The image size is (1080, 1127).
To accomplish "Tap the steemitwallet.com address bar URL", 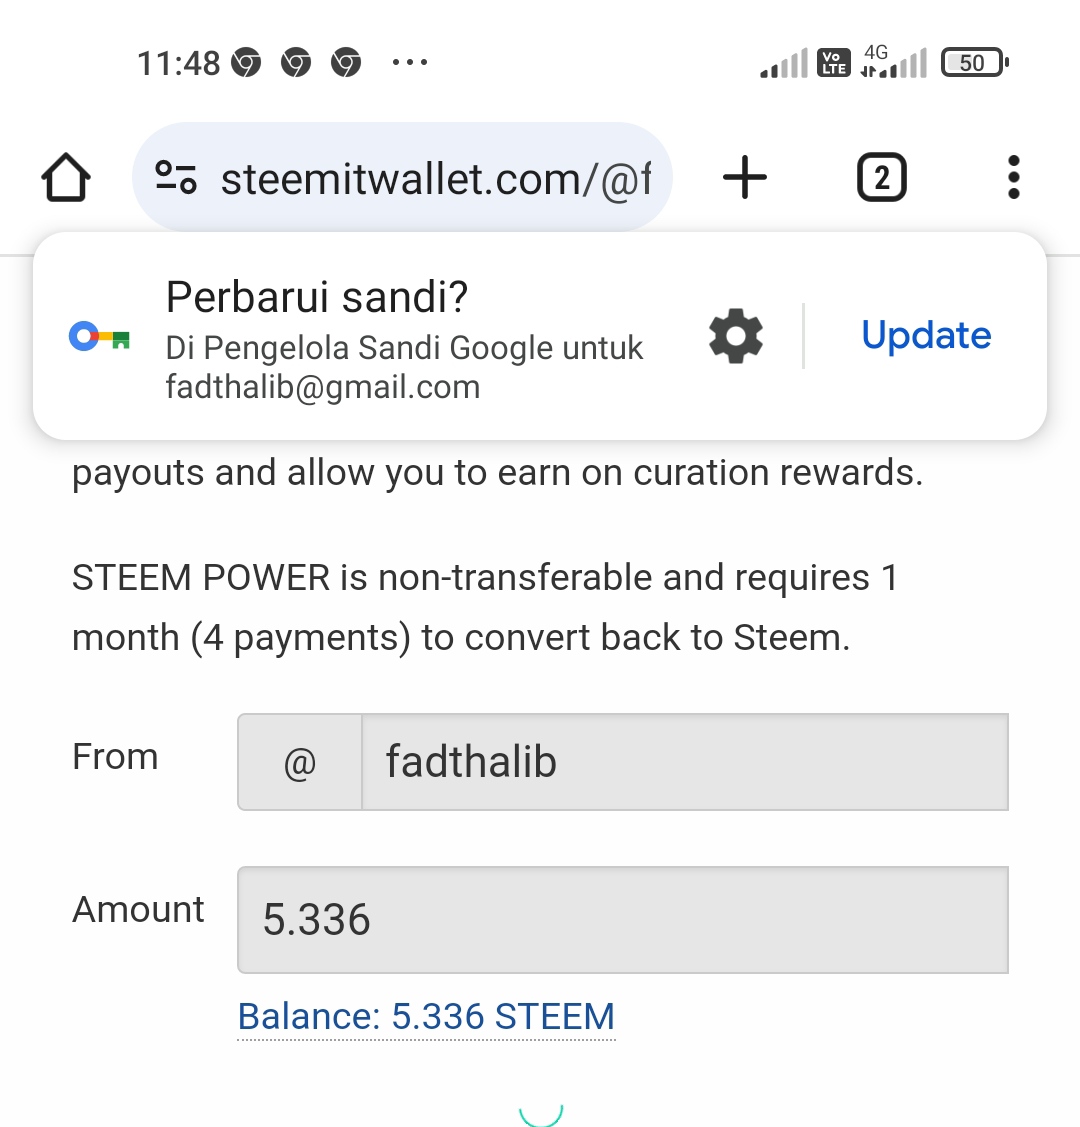I will 435,180.
